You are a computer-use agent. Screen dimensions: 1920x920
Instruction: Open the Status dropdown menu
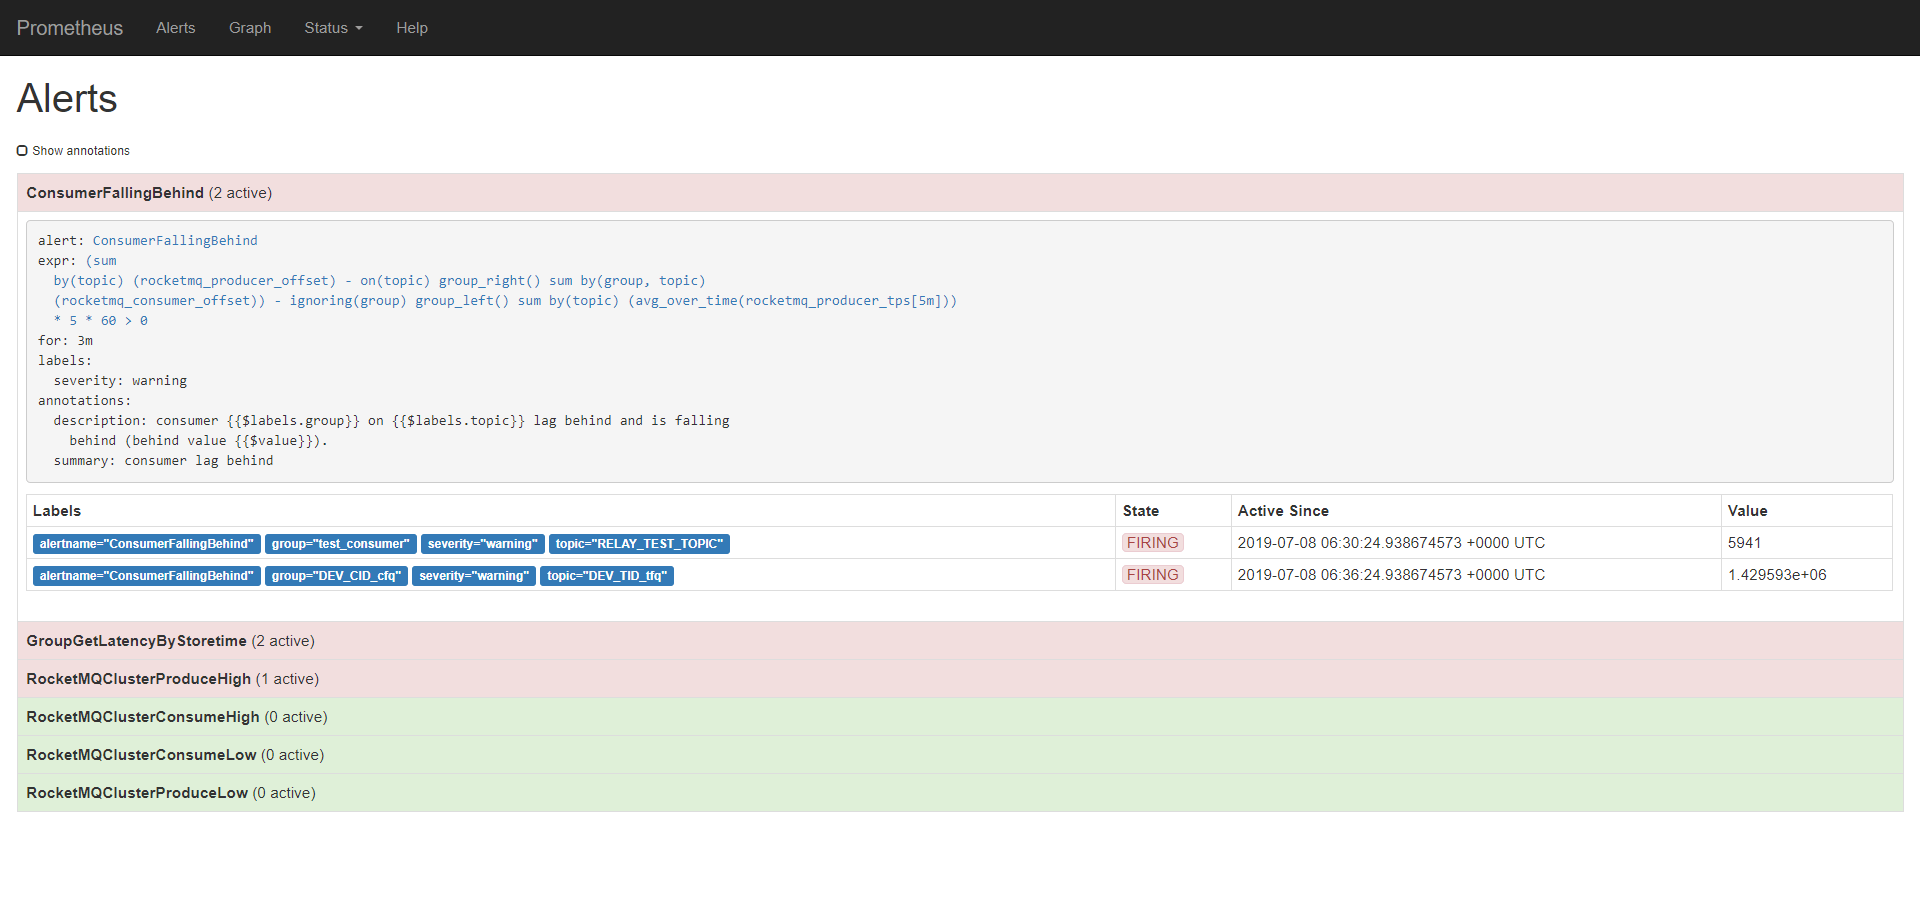click(x=333, y=28)
